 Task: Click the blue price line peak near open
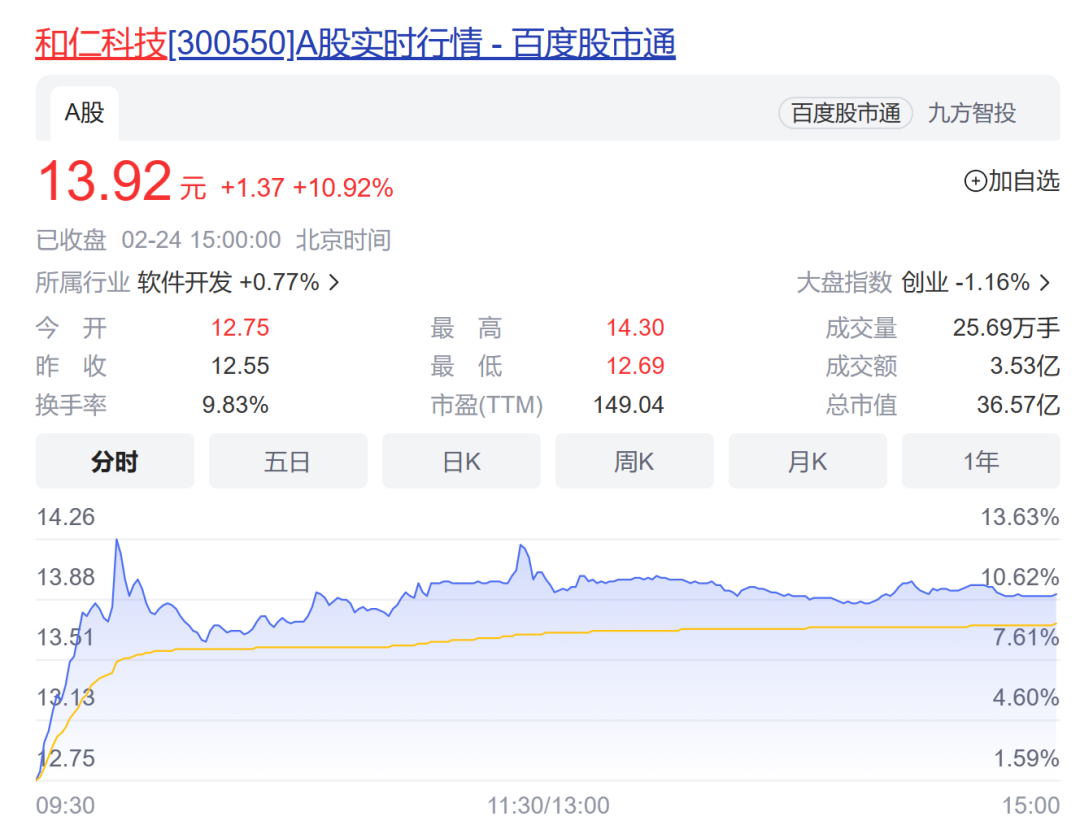pyautogui.click(x=117, y=541)
